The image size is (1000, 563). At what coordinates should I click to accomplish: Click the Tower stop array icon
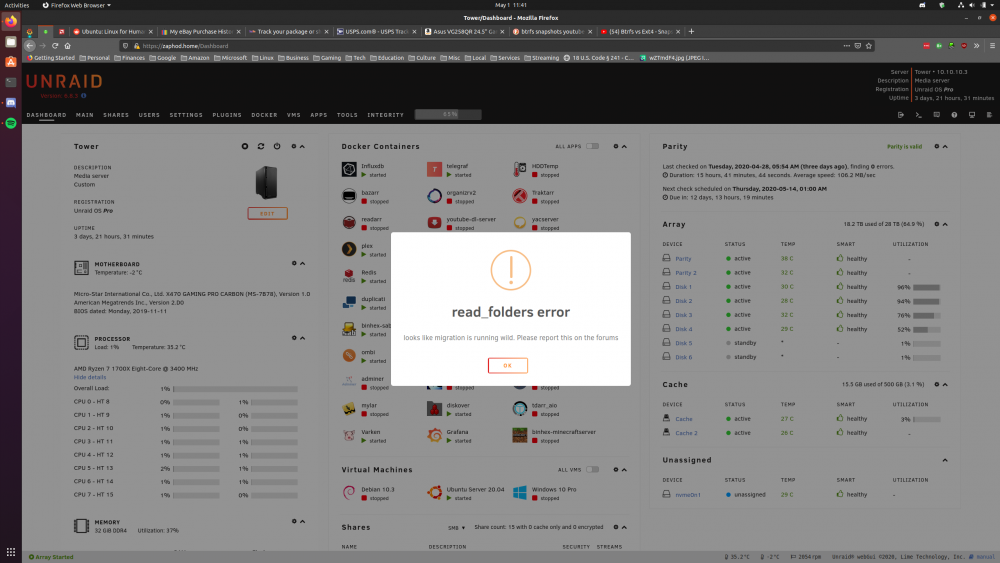[245, 146]
